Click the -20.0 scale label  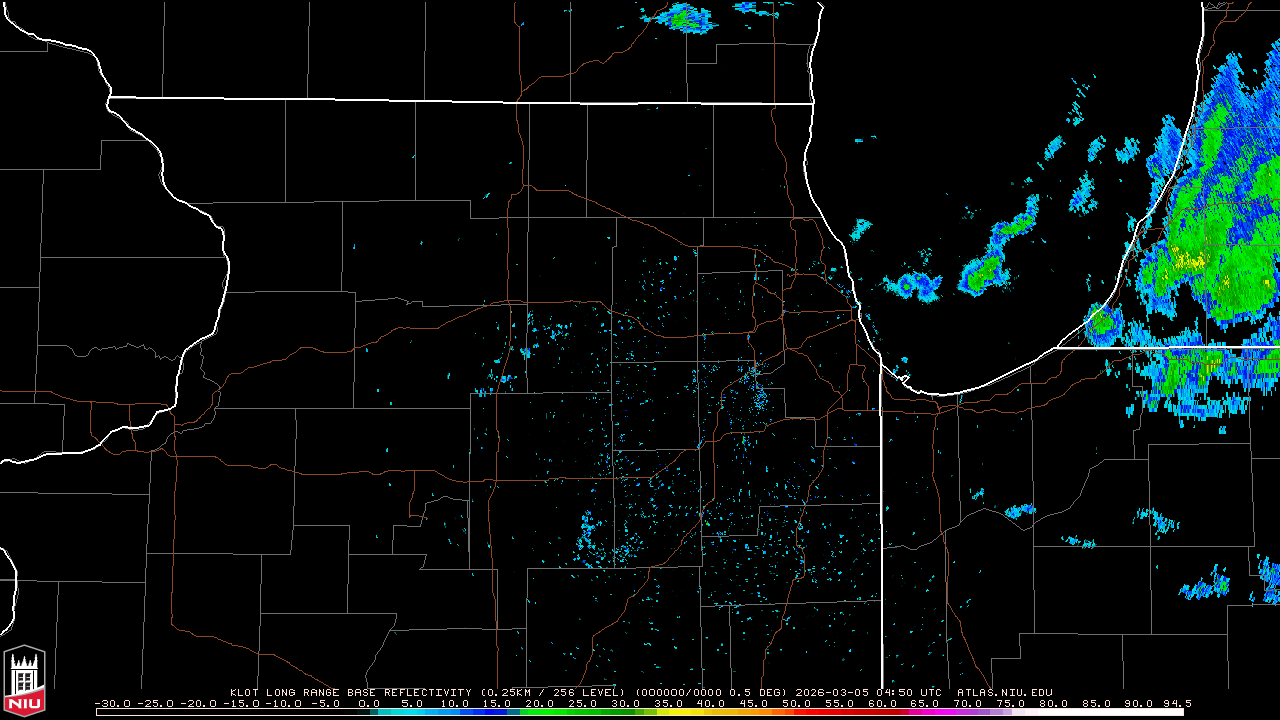point(198,703)
